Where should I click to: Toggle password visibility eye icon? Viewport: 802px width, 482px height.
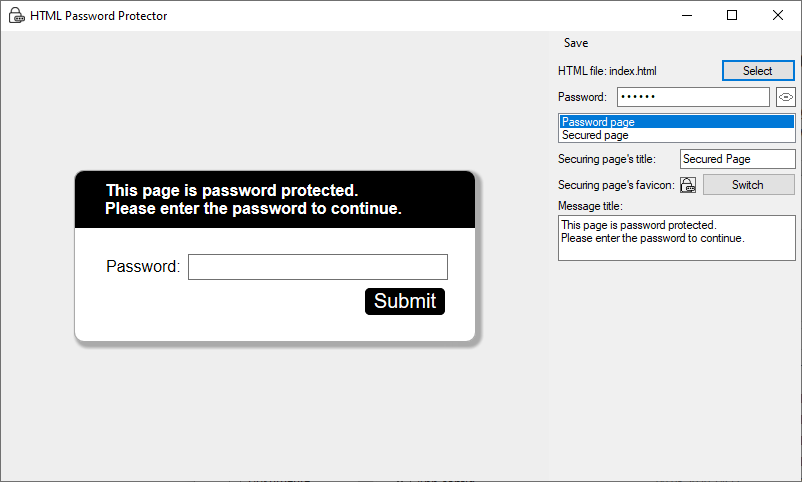pos(786,97)
